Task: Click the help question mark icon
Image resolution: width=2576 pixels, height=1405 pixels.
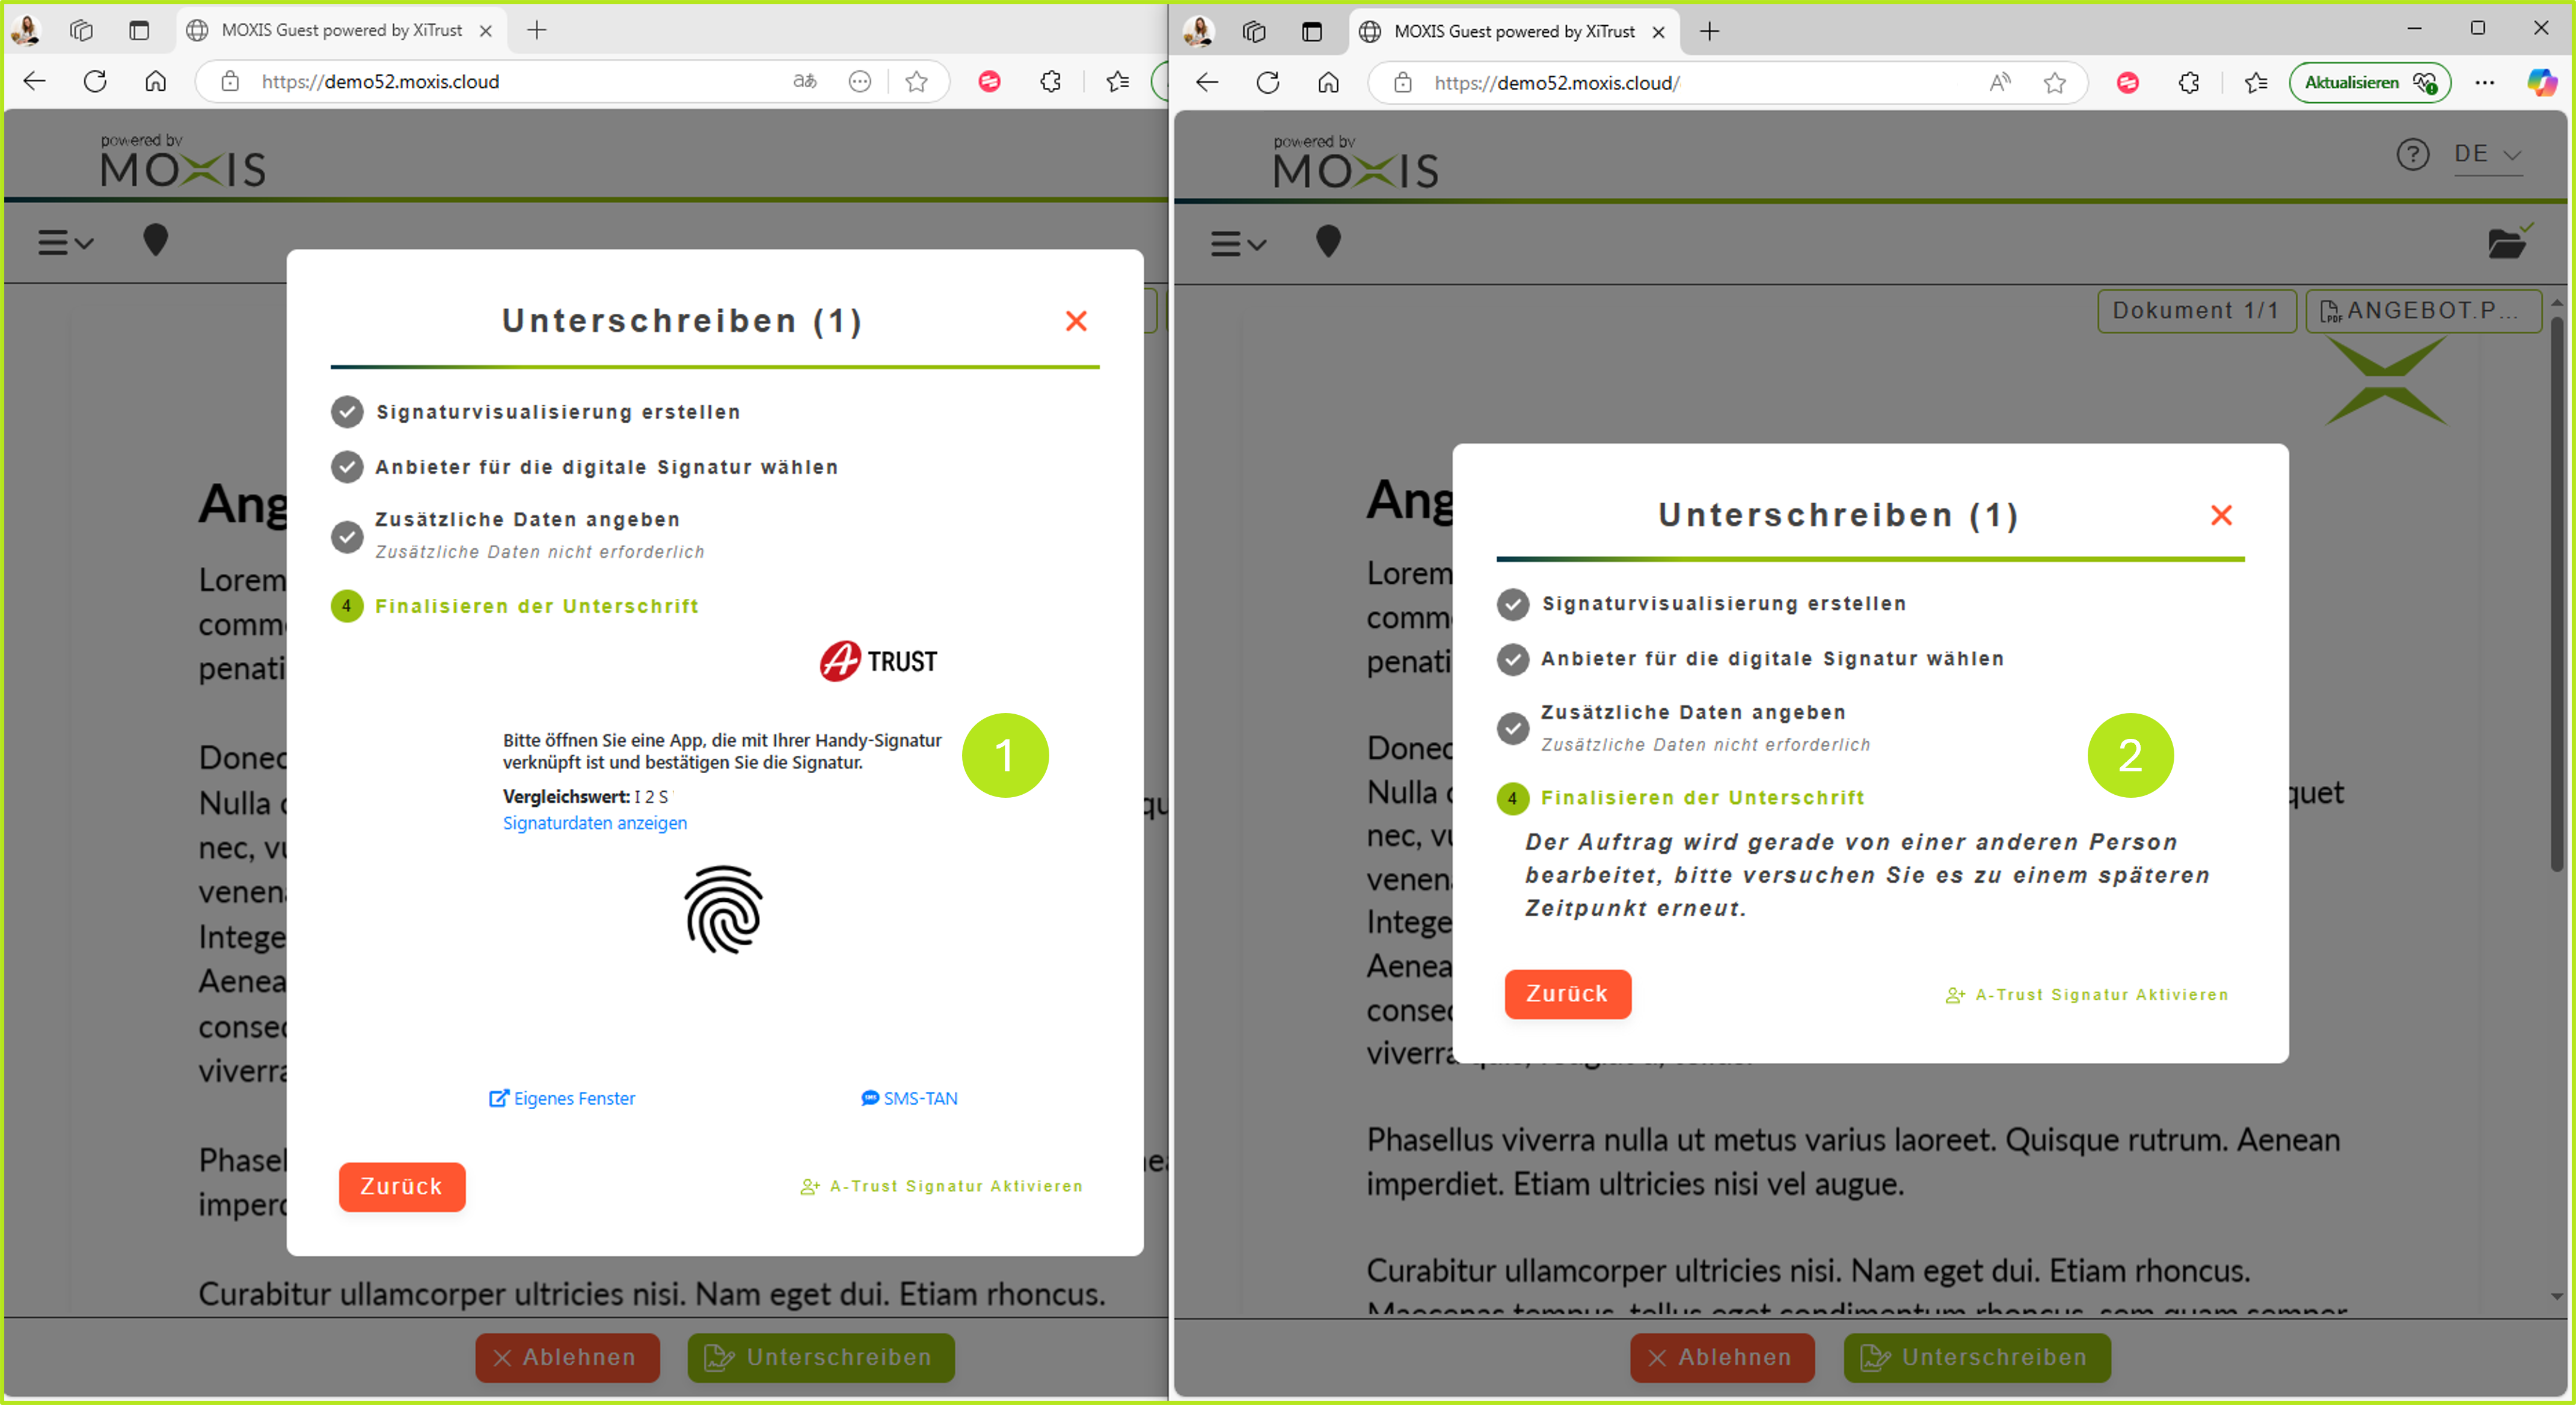Action: point(2414,154)
